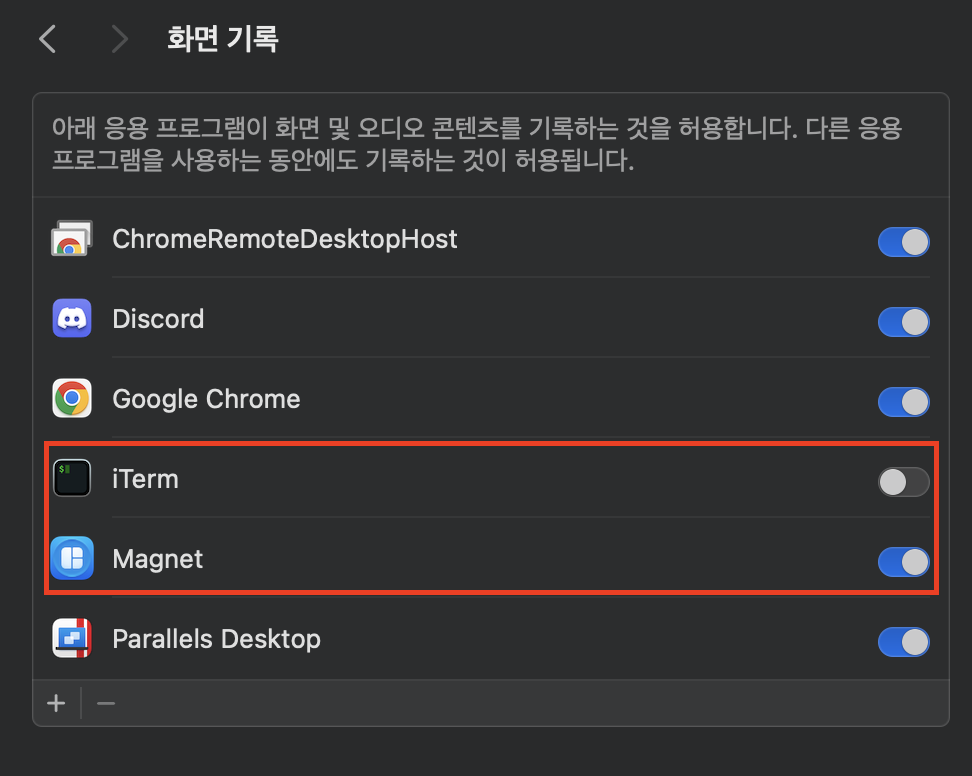Click the Discord app icon

click(x=72, y=320)
